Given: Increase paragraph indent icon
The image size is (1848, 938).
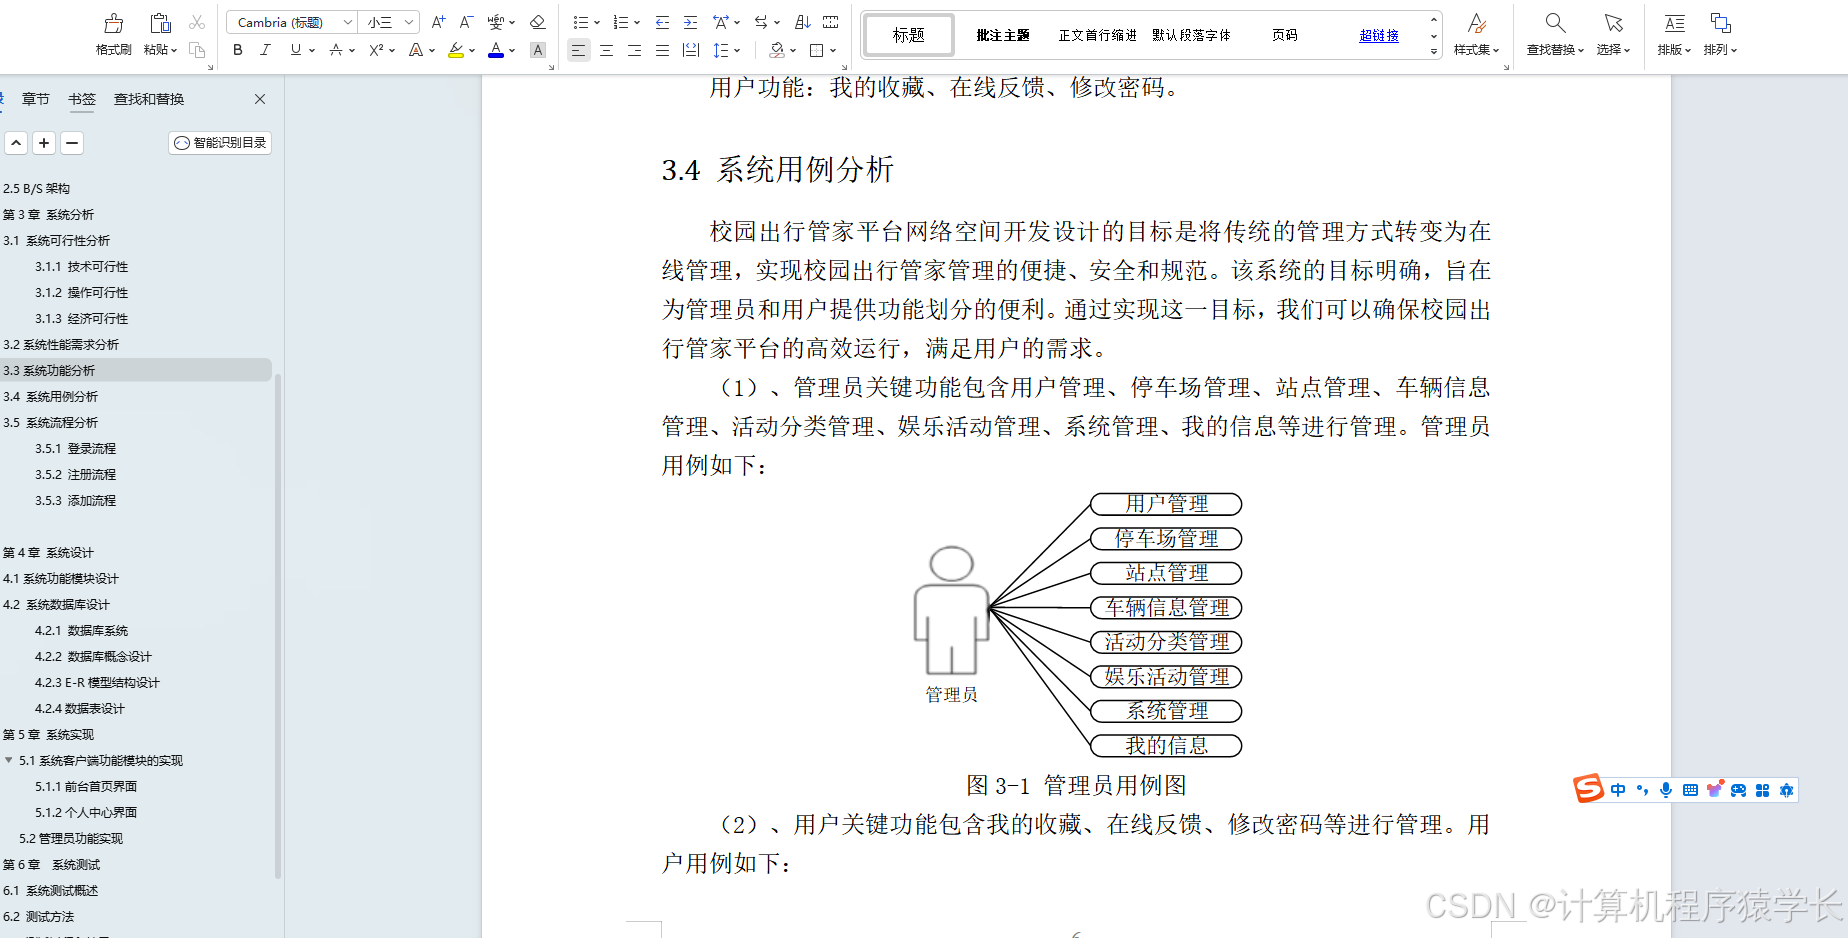Looking at the screenshot, I should pyautogui.click(x=690, y=22).
